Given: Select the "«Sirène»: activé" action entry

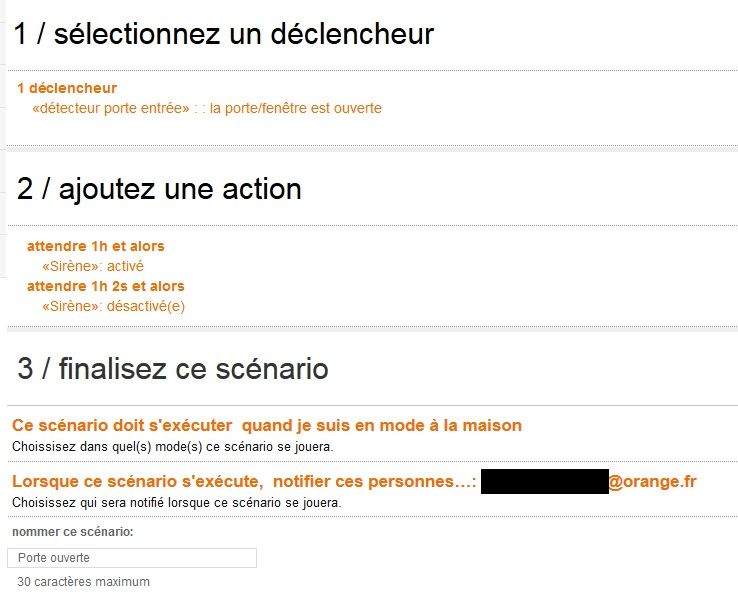Looking at the screenshot, I should click(x=93, y=266).
